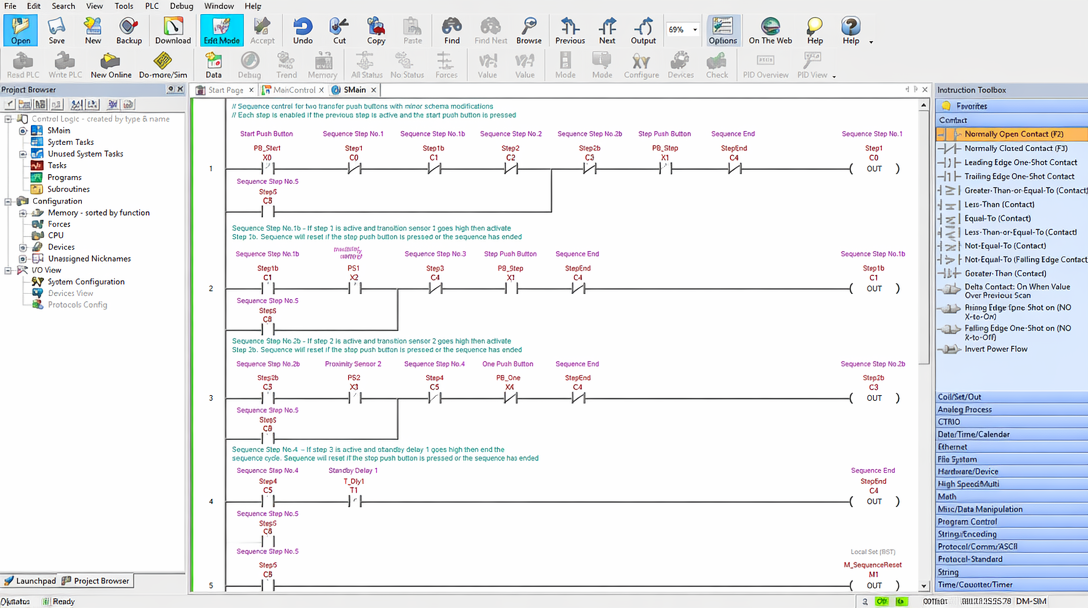
Task: Click the Help lightbulb icon
Action: pyautogui.click(x=815, y=31)
